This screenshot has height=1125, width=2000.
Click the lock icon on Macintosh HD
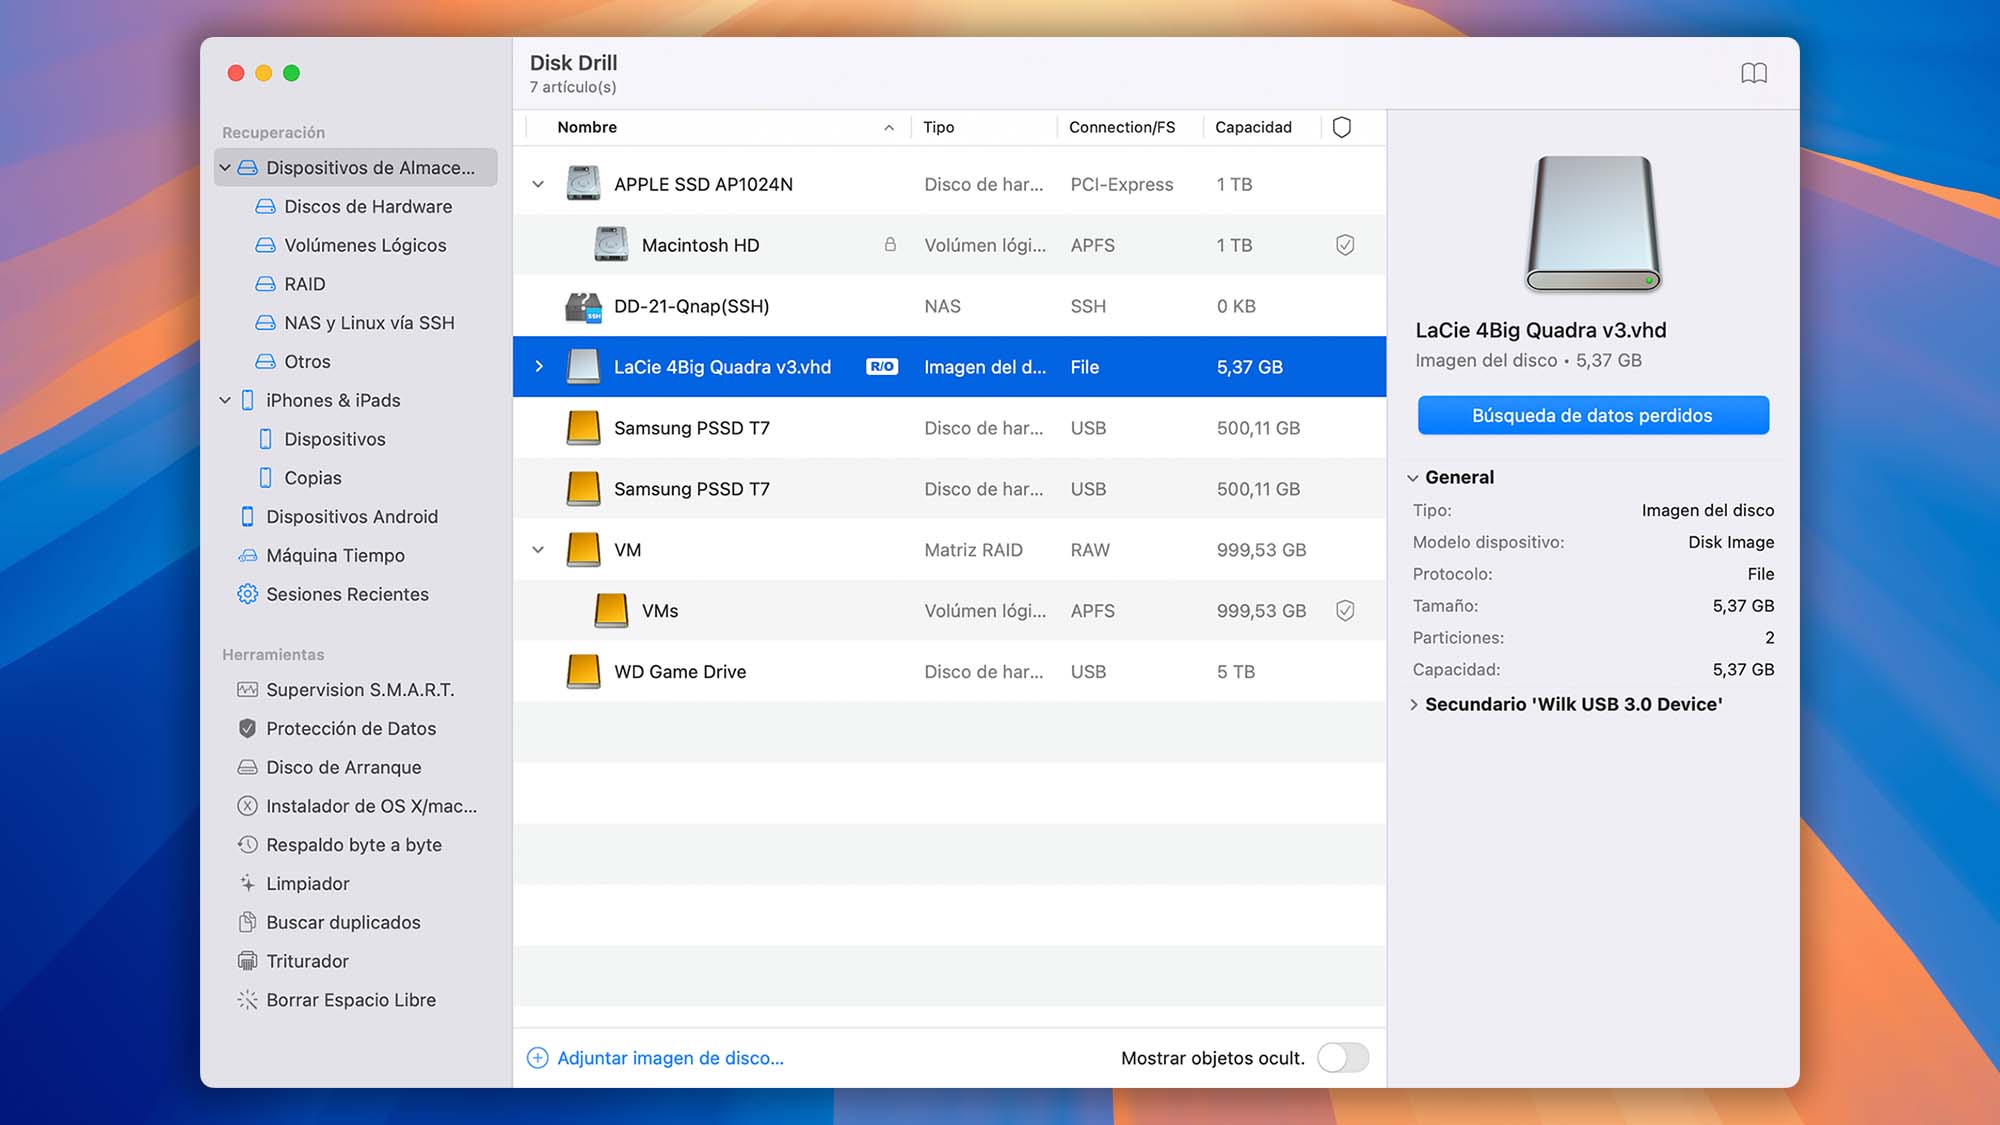tap(890, 245)
